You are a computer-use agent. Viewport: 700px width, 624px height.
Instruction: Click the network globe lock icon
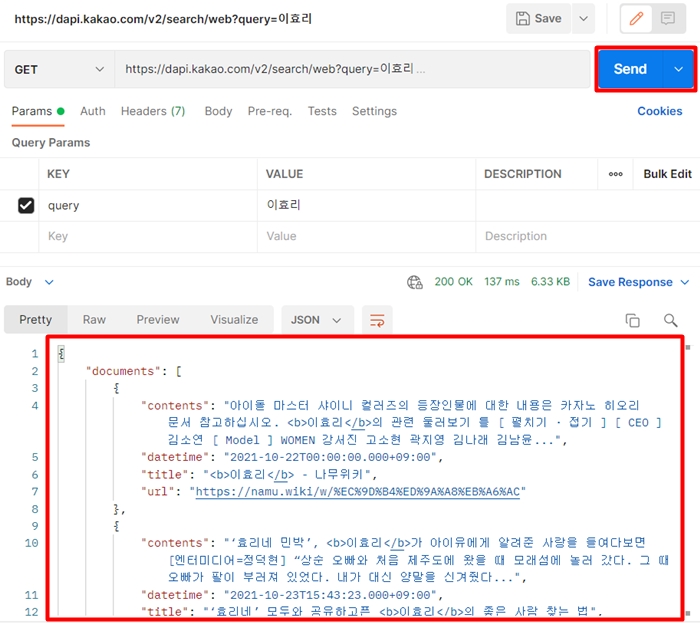[x=414, y=282]
